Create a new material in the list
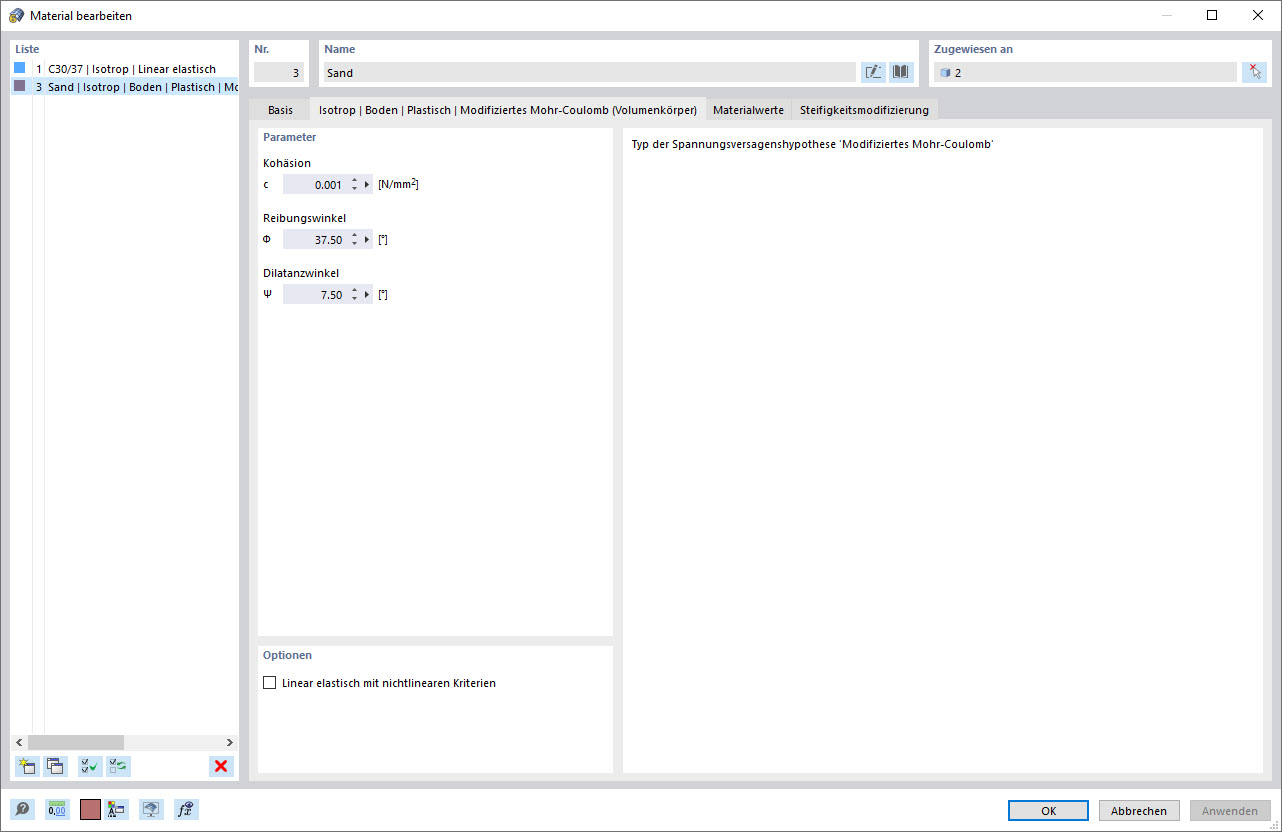The width and height of the screenshot is (1282, 832). tap(27, 767)
